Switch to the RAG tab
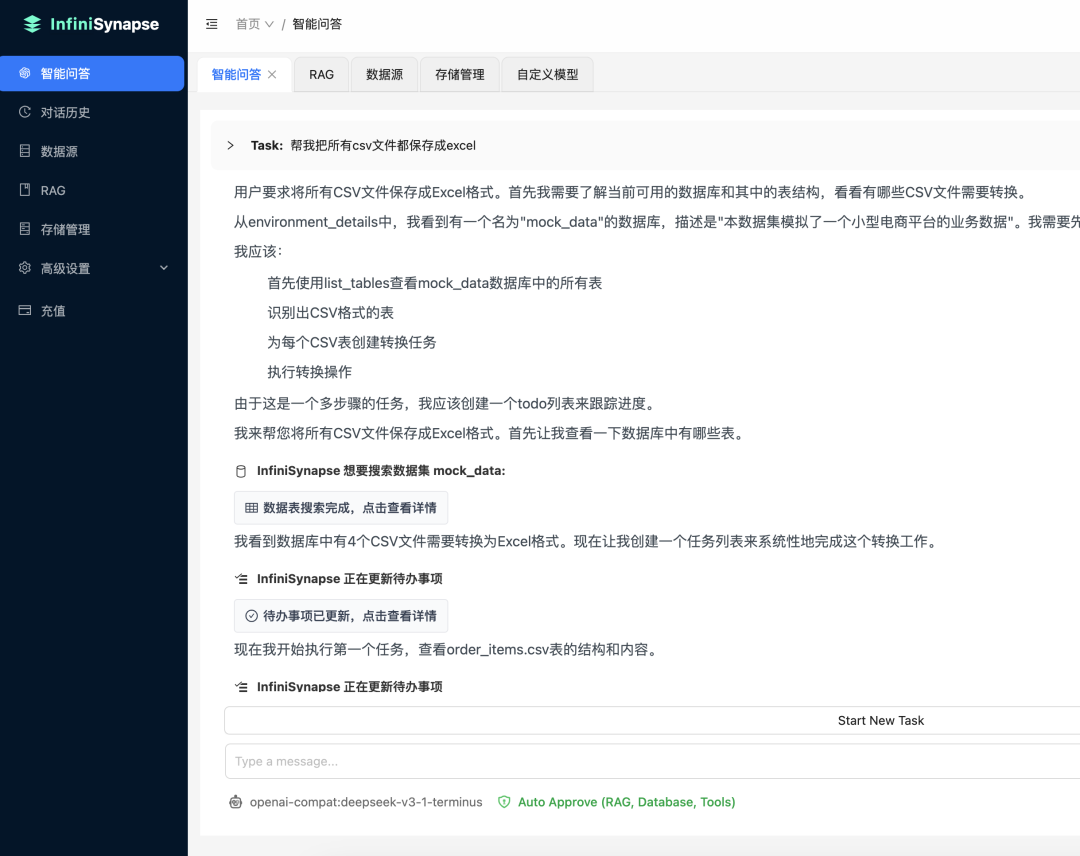The height and width of the screenshot is (856, 1080). click(x=321, y=74)
